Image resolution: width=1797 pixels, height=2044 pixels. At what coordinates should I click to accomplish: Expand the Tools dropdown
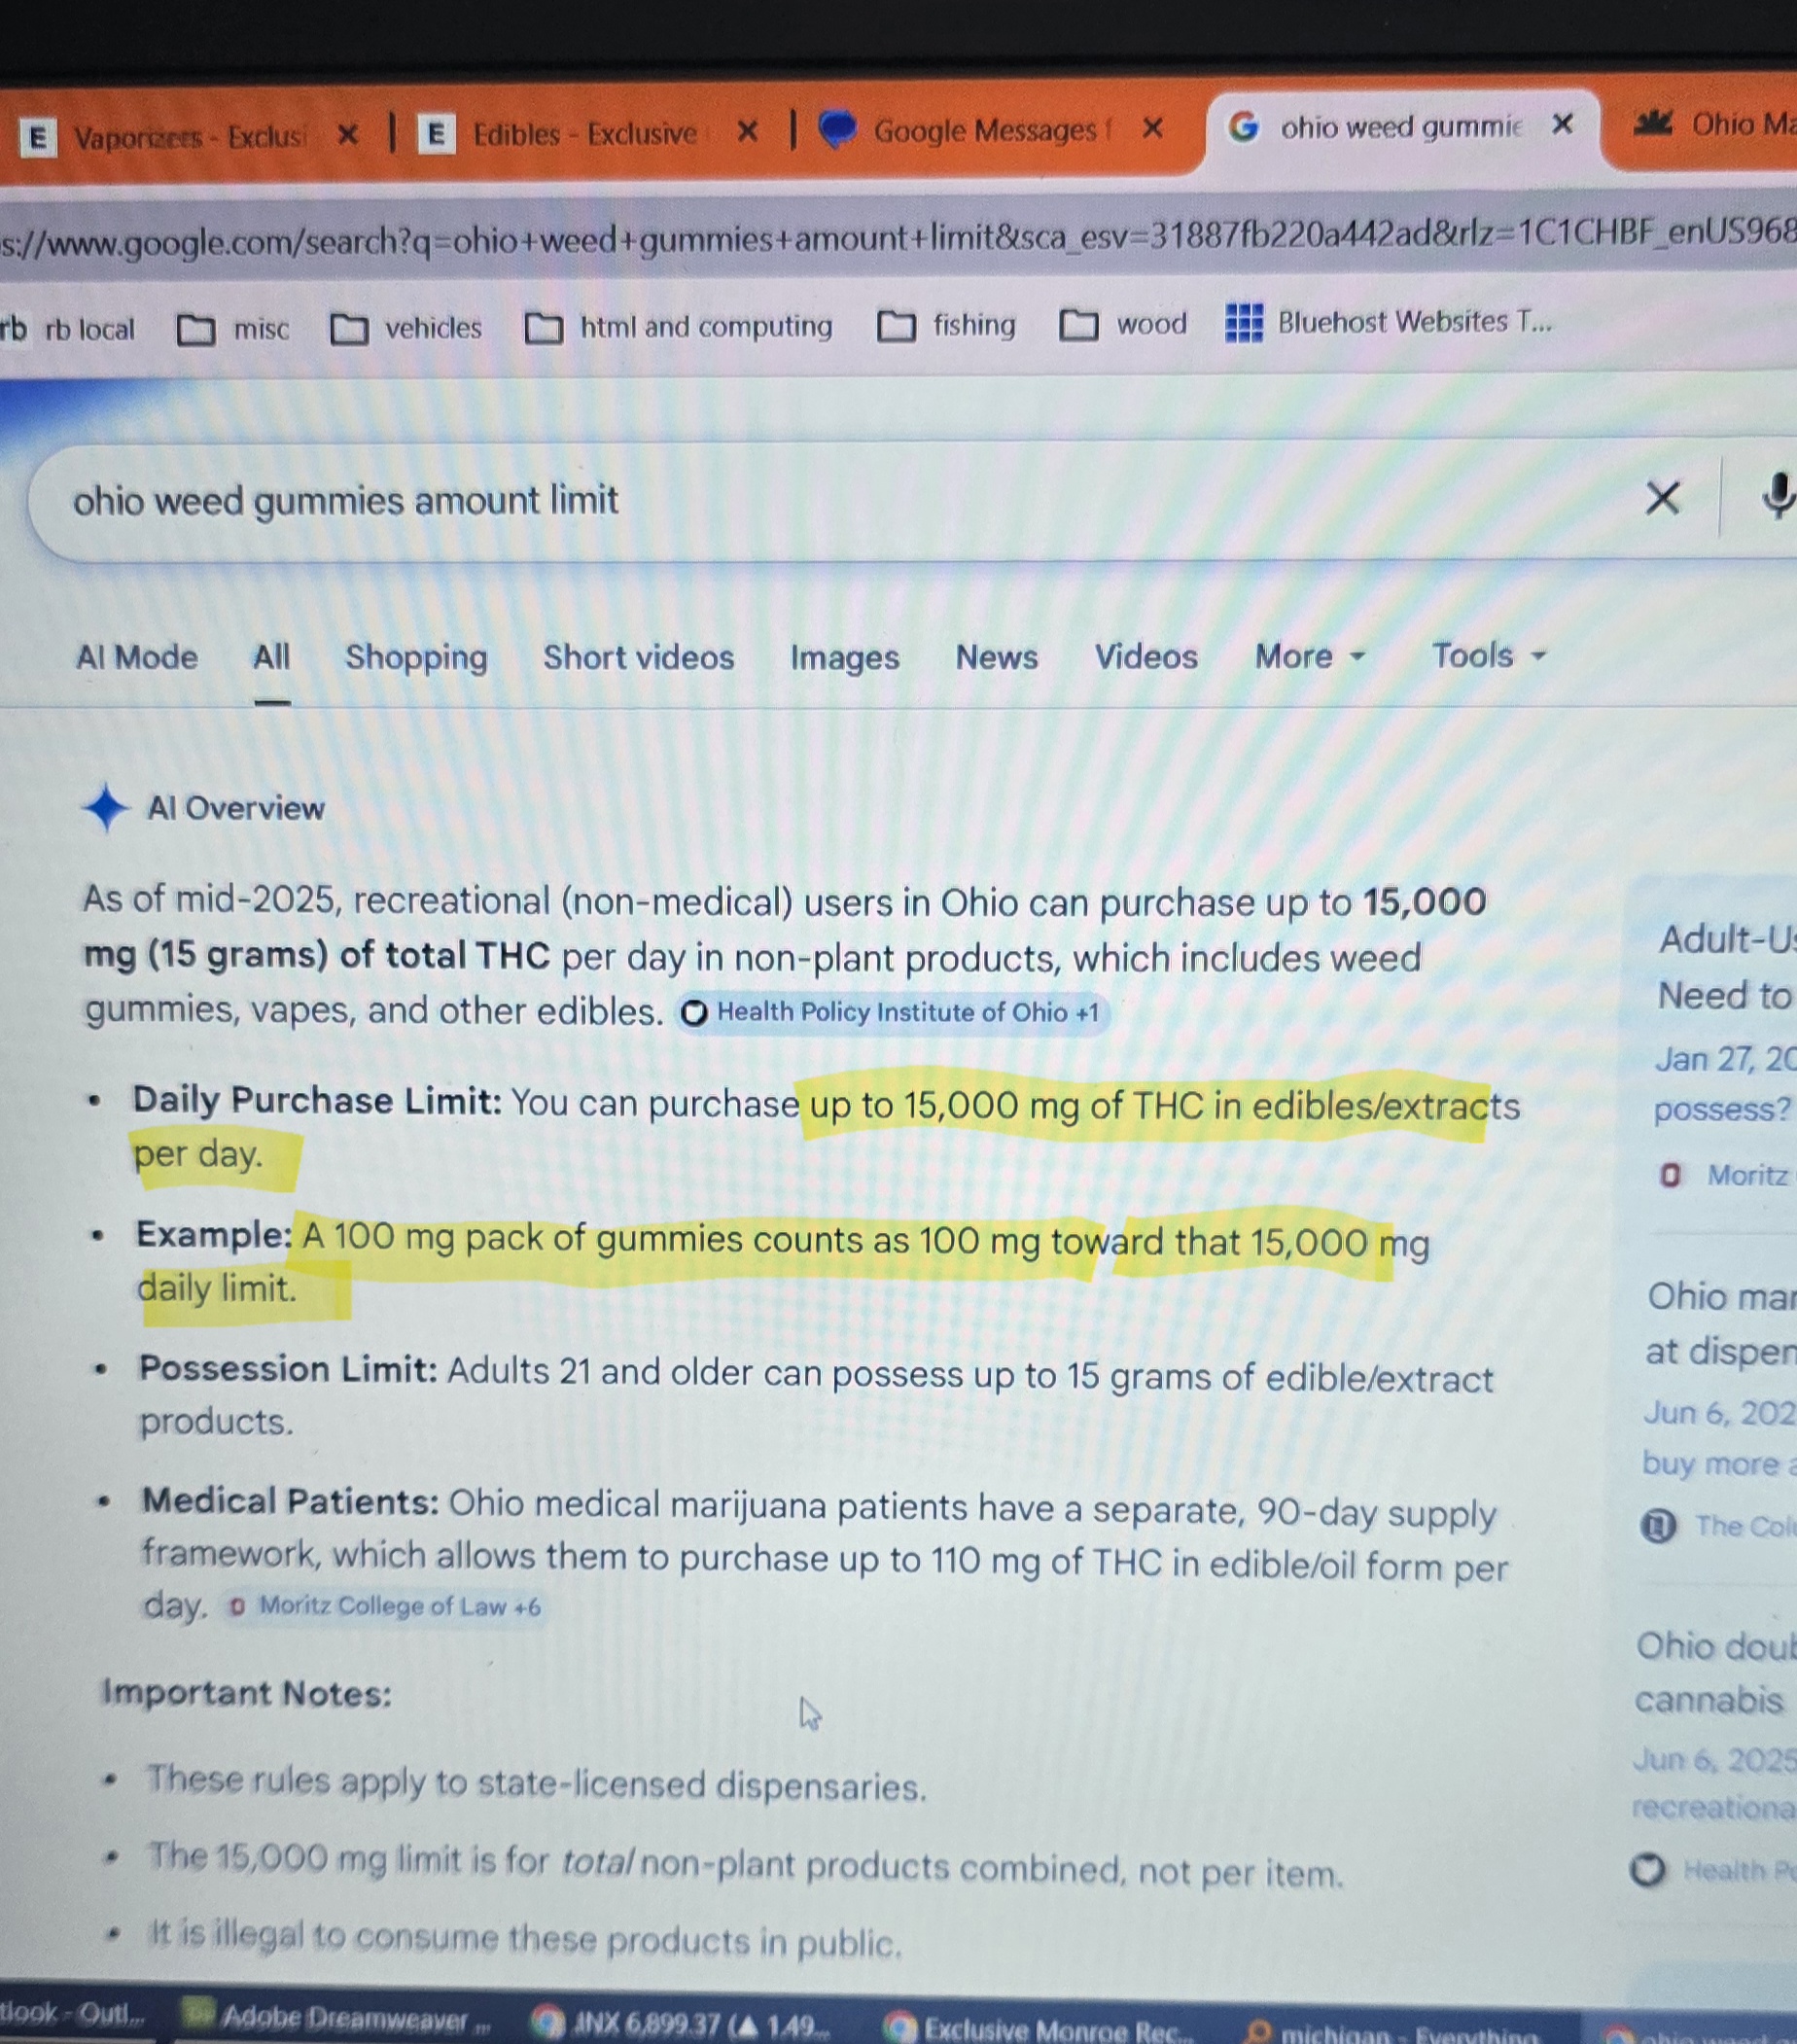pyautogui.click(x=1488, y=655)
